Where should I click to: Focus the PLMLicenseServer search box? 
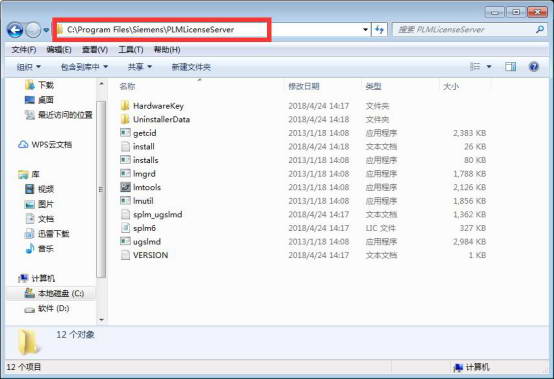pyautogui.click(x=463, y=30)
